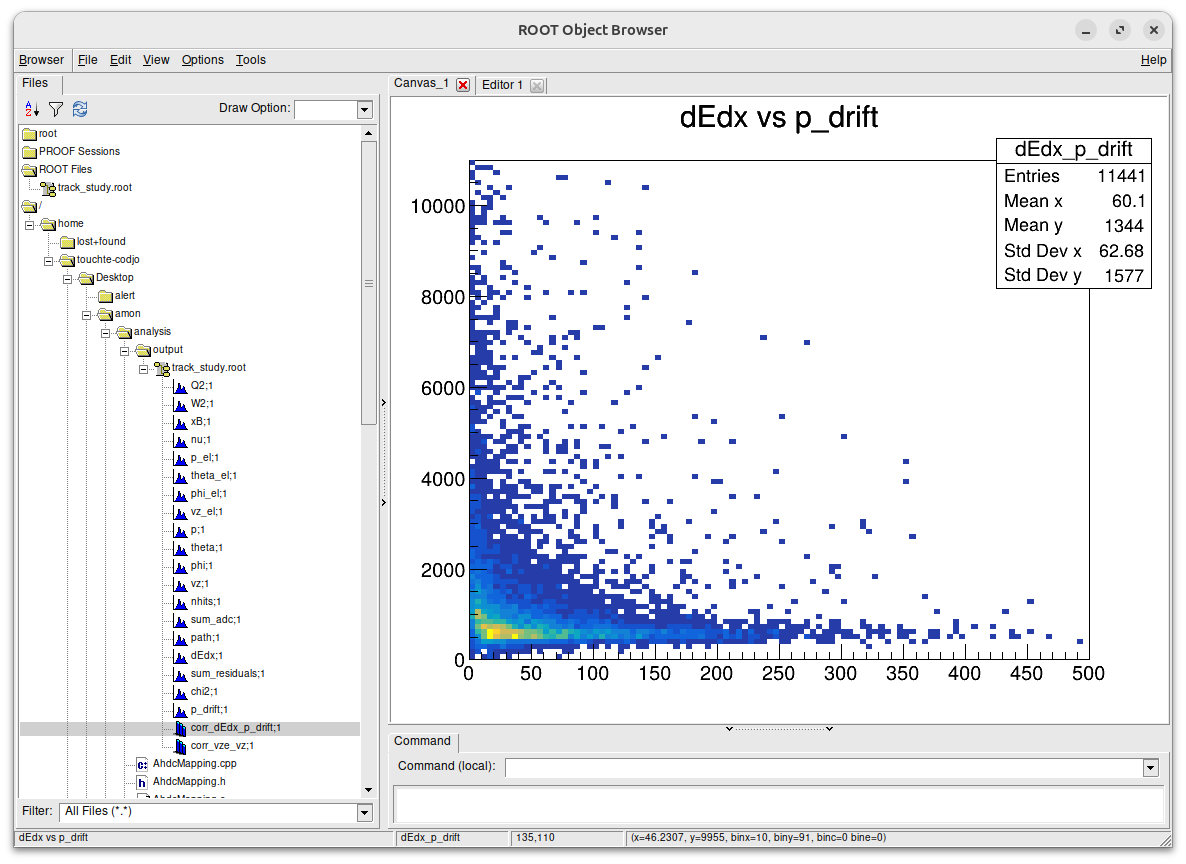The width and height of the screenshot is (1186, 864).
Task: Select the AhdcMapping.cpp file icon
Action: tap(142, 764)
